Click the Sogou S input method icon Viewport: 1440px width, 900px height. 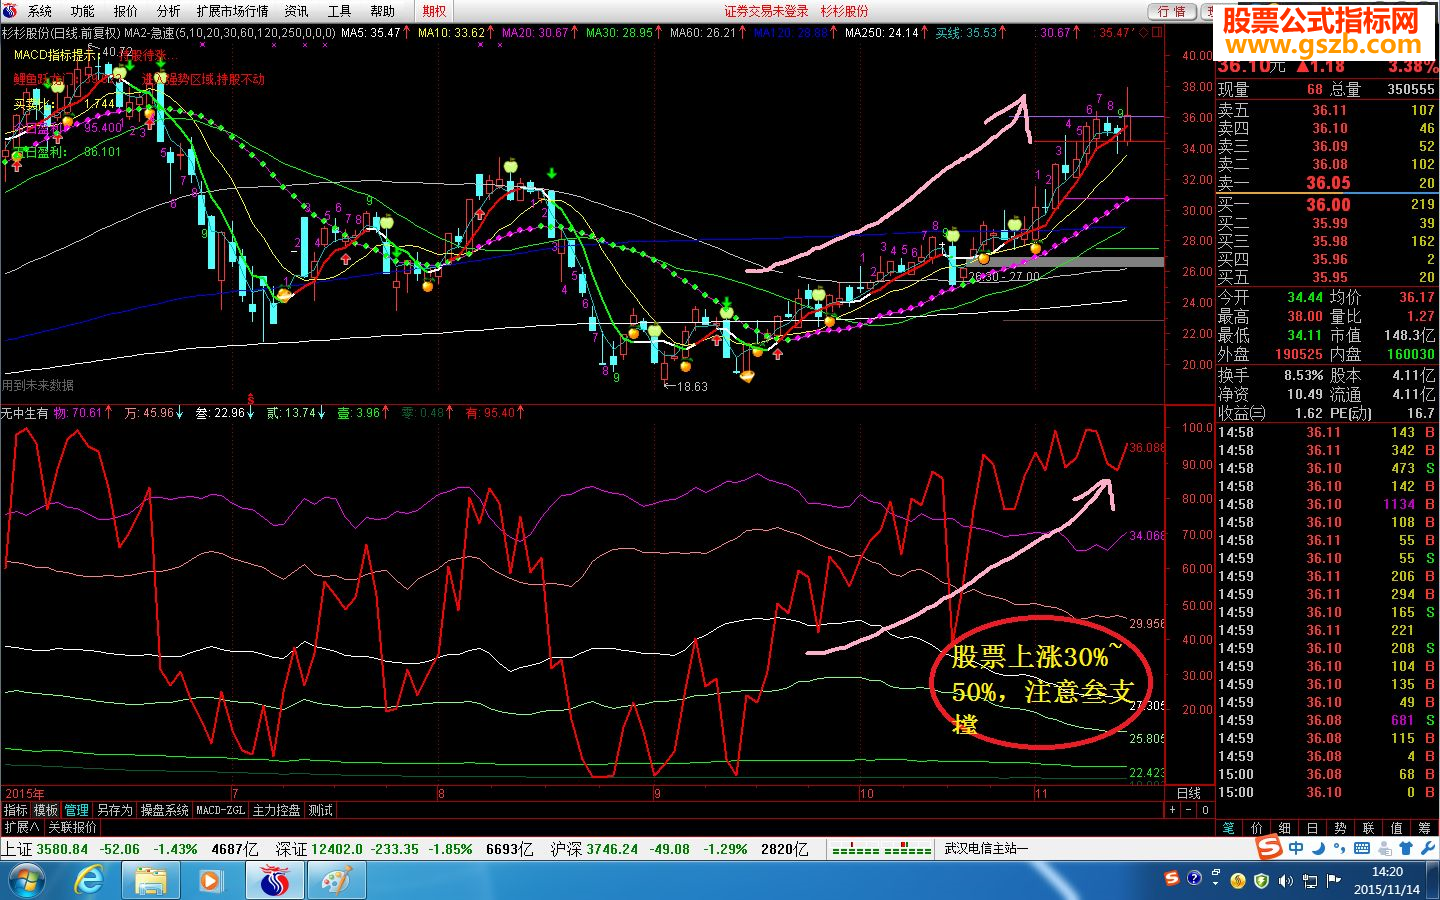[1270, 848]
